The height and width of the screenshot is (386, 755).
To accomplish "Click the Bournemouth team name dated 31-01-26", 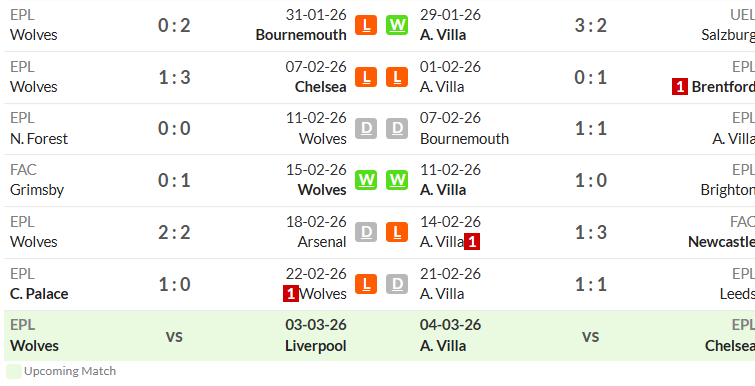I will click(301, 35).
